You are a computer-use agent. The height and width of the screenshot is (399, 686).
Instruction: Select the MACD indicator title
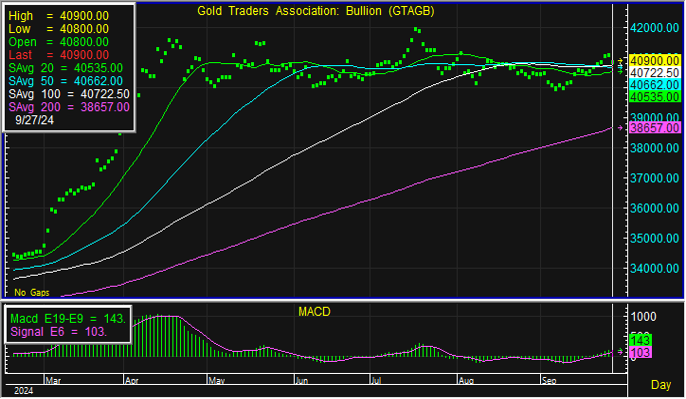click(x=314, y=312)
